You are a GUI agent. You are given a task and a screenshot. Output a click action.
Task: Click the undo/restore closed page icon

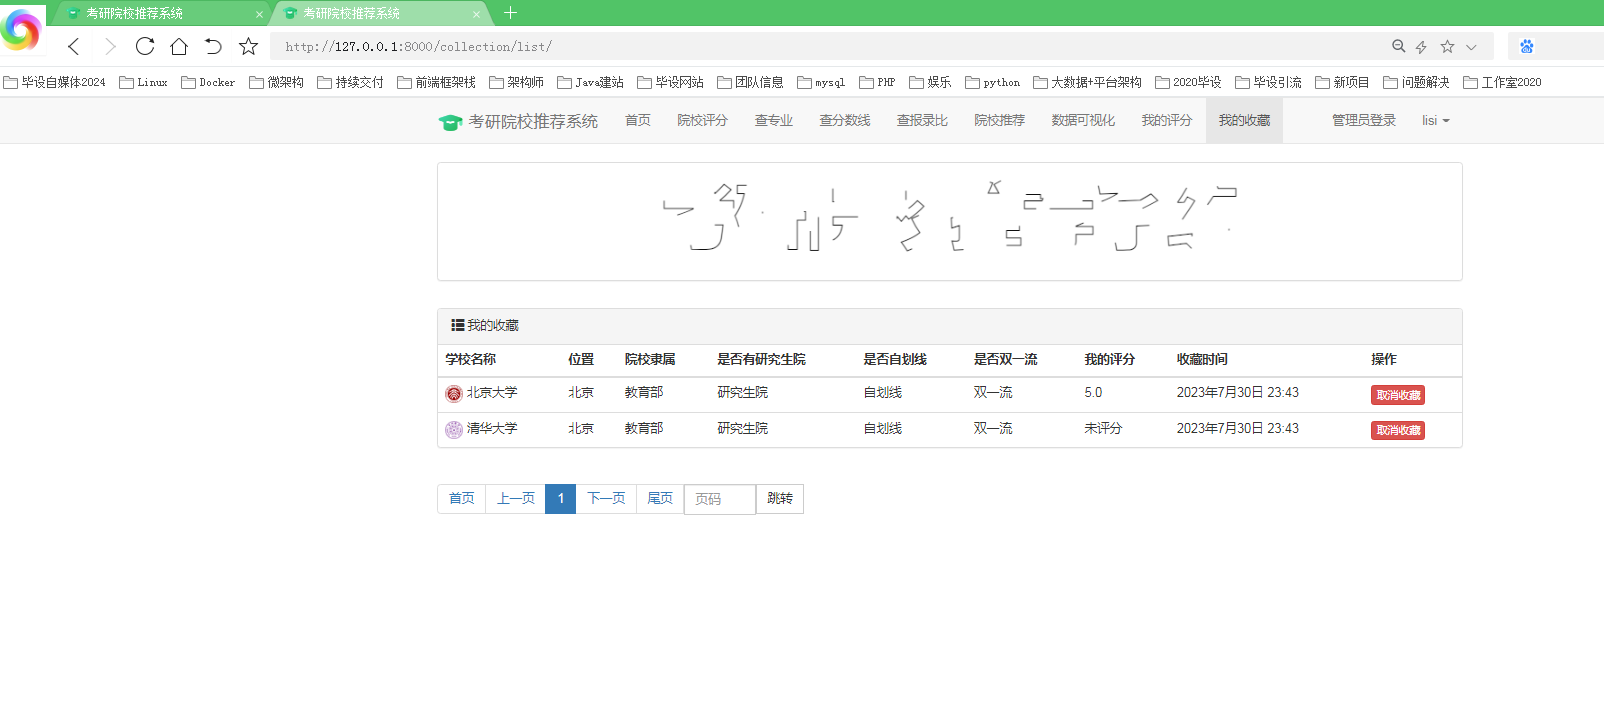[213, 46]
